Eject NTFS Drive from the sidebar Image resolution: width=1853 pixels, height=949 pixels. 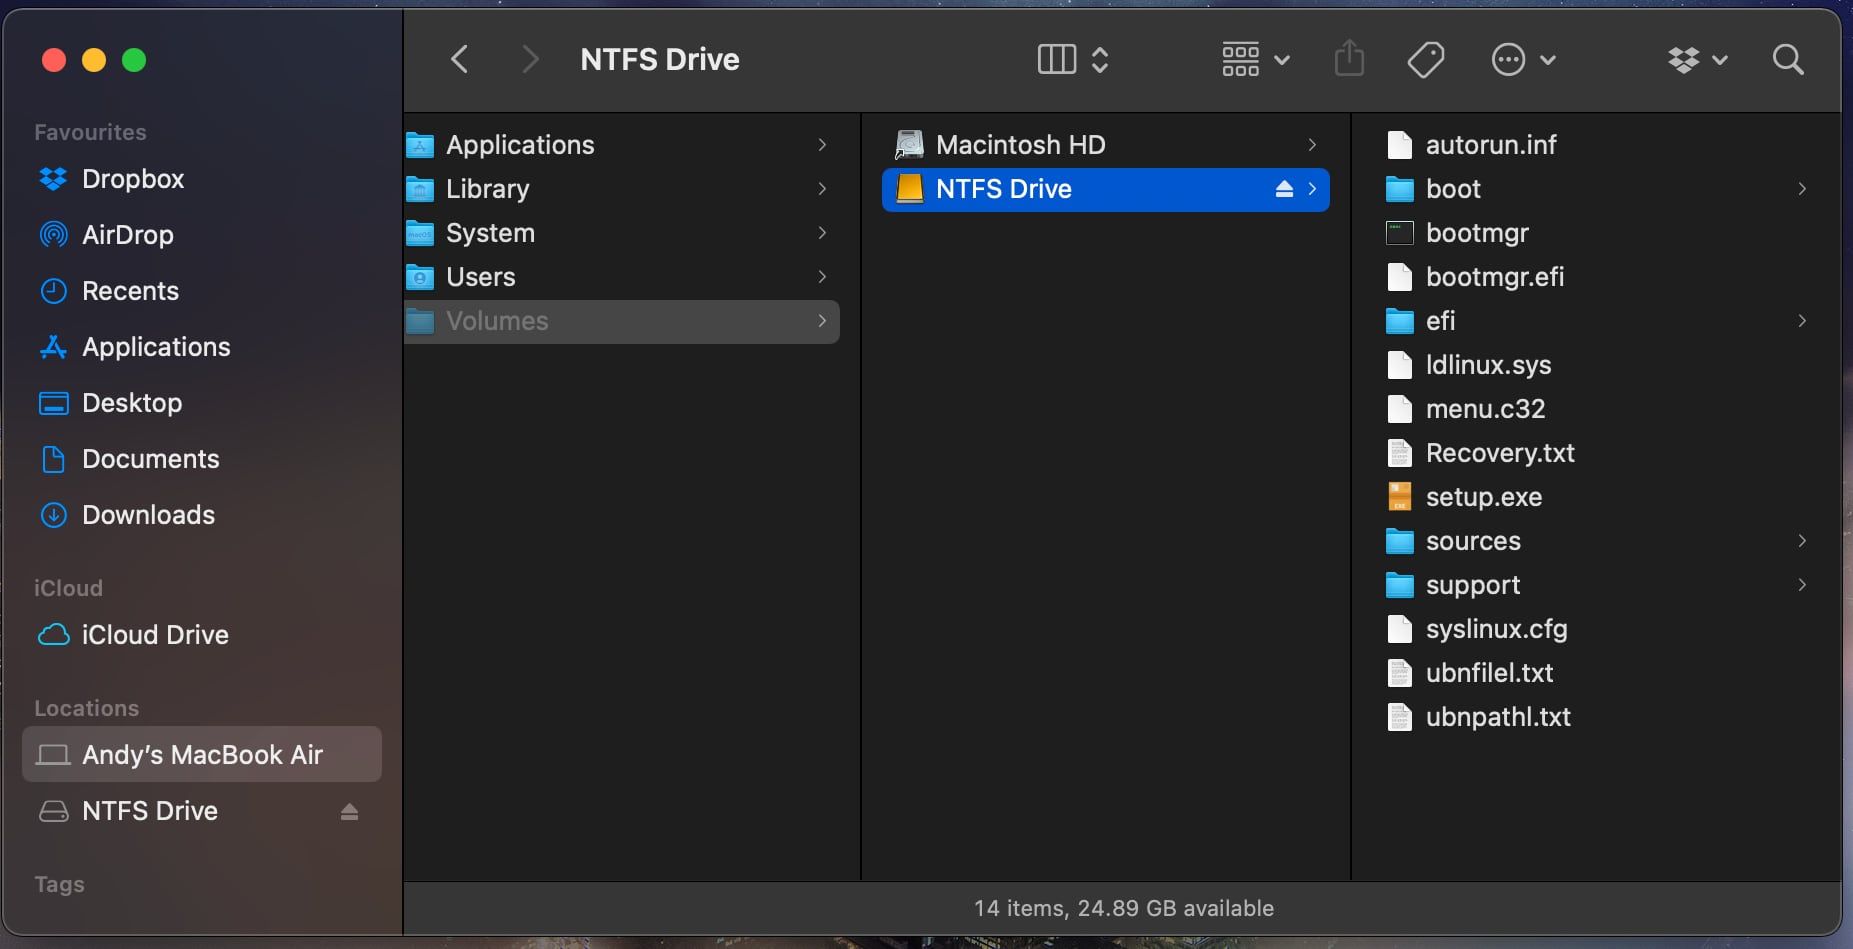pos(348,811)
